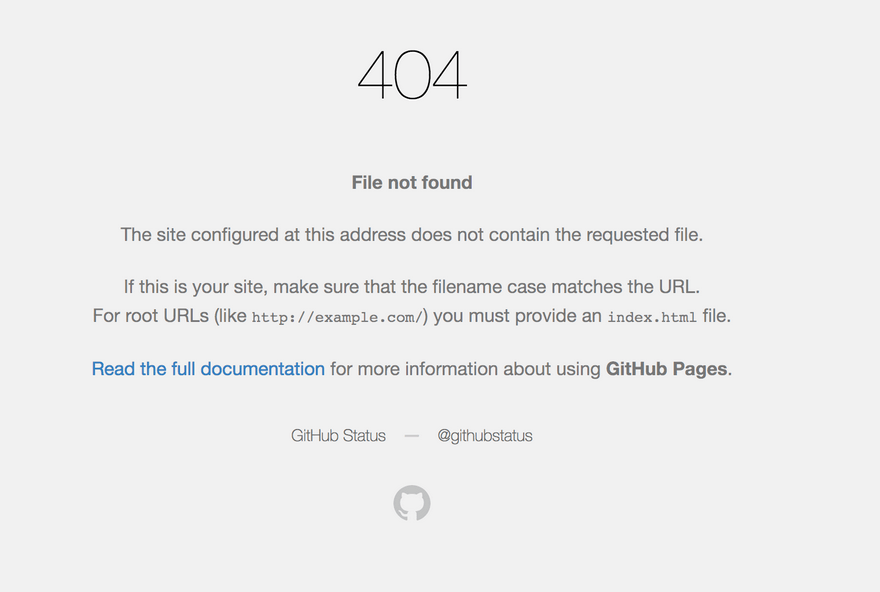The height and width of the screenshot is (592, 880).
Task: Click the File not found heading
Action: click(x=412, y=182)
